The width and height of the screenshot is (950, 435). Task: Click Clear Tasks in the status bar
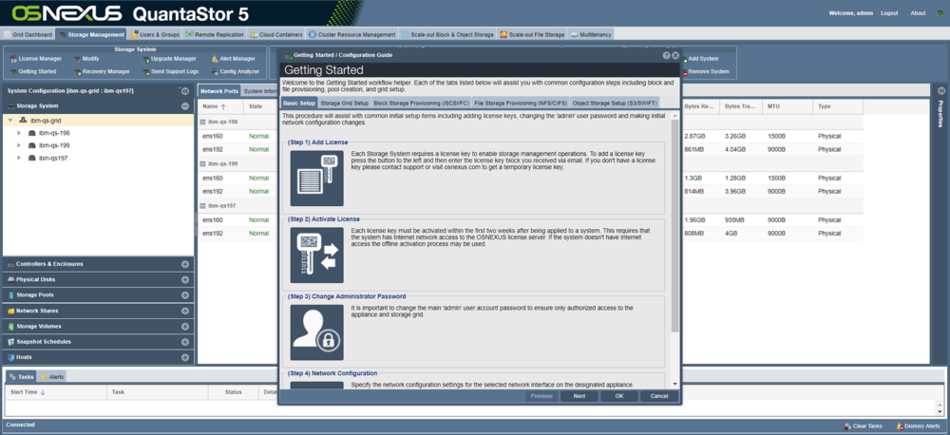tap(863, 427)
